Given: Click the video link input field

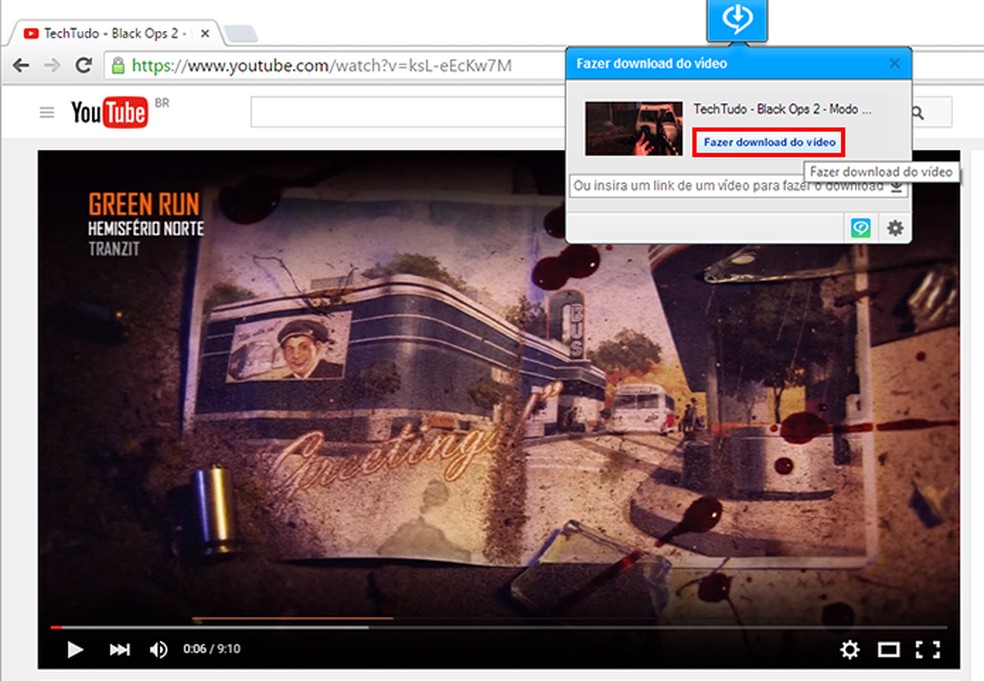Looking at the screenshot, I should [x=728, y=186].
